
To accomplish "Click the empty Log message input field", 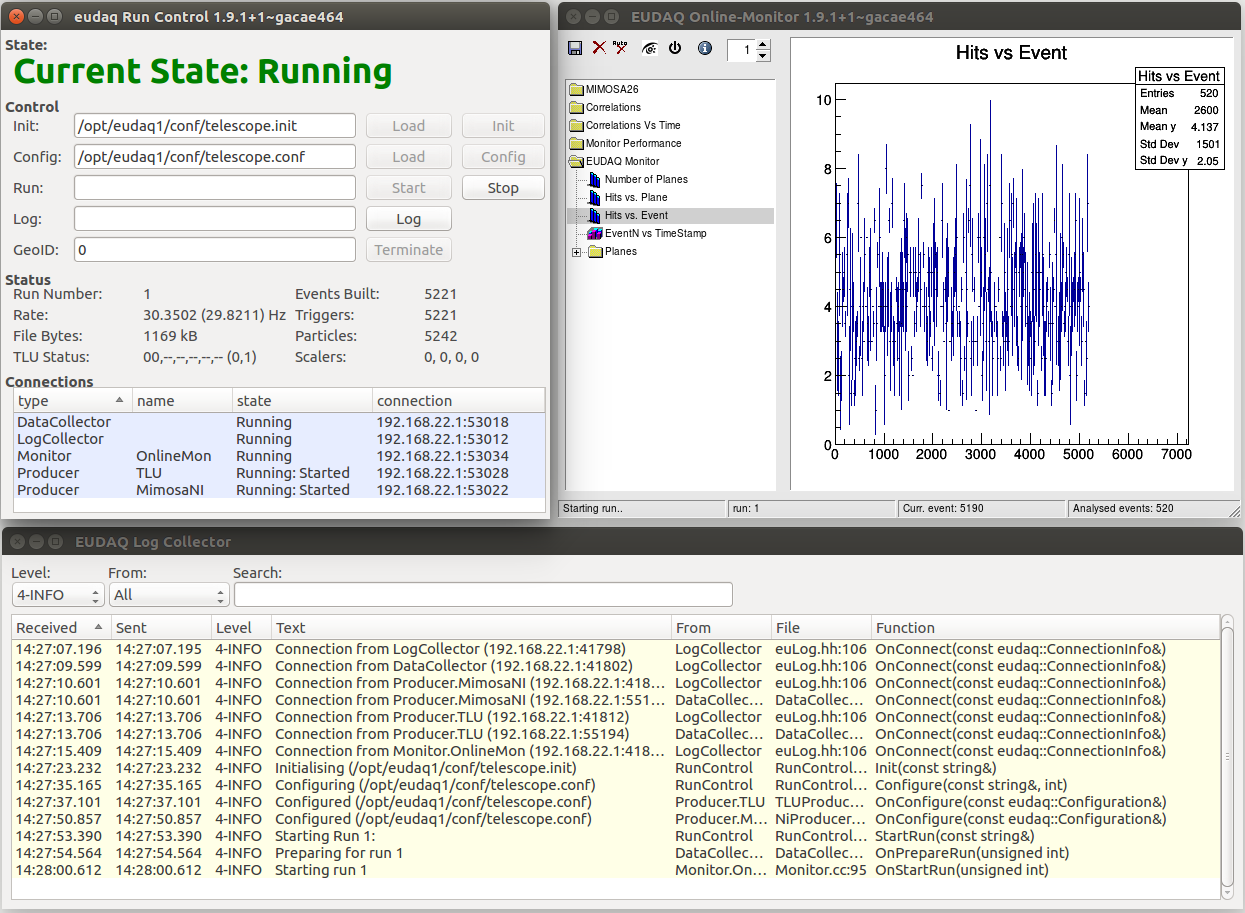I will coord(215,219).
